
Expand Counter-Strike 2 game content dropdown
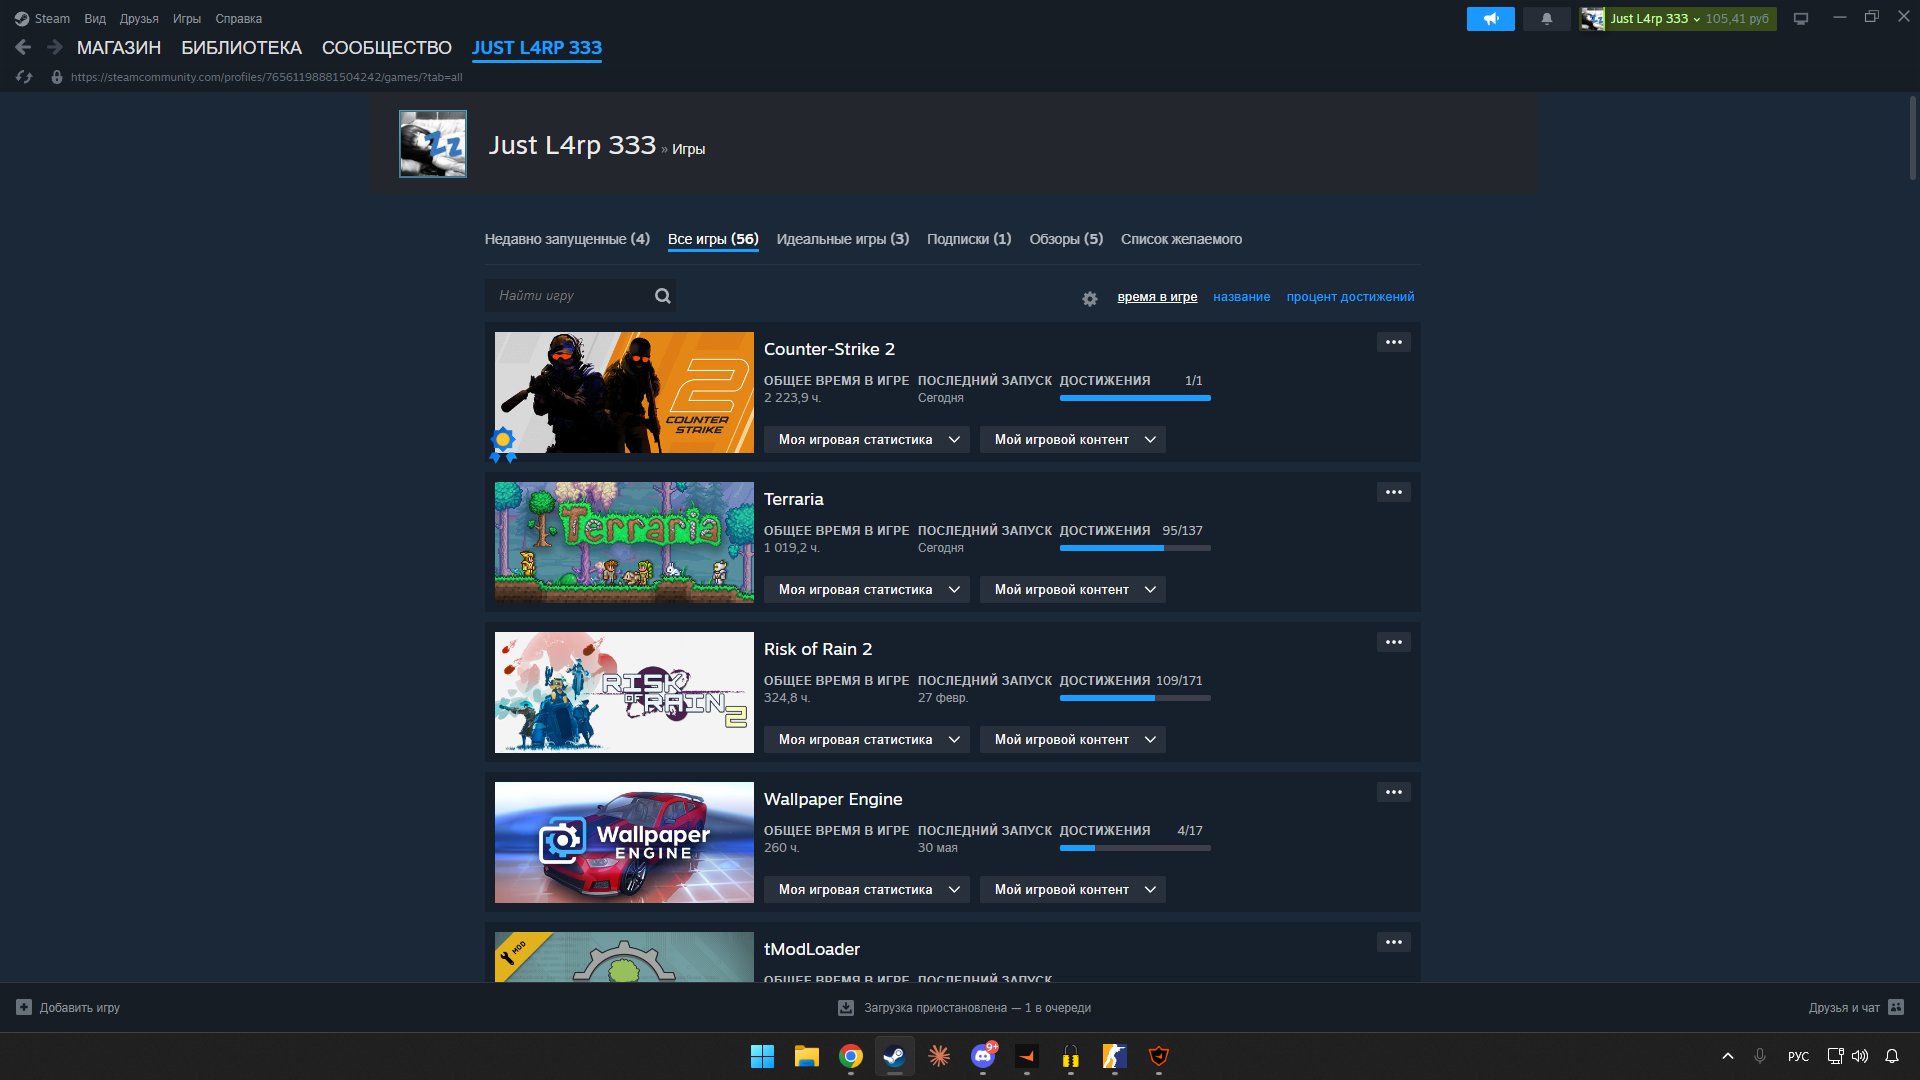coord(1072,440)
